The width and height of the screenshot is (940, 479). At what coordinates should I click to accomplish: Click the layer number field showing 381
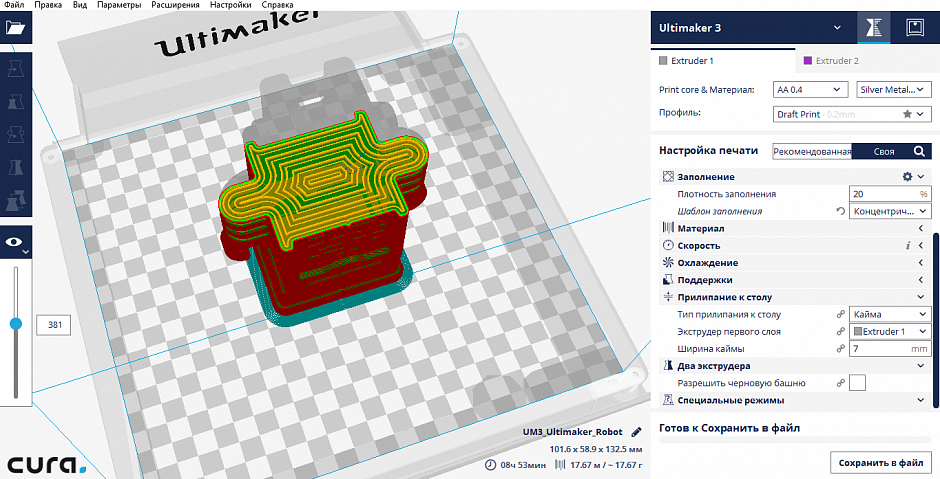[x=55, y=325]
